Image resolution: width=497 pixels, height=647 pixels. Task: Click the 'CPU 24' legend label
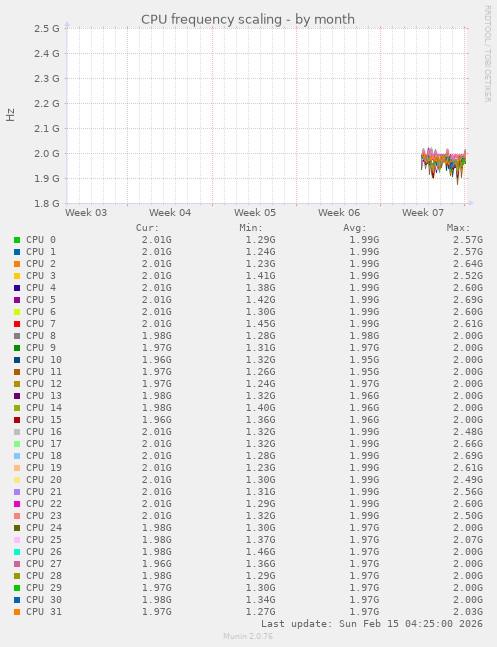pyautogui.click(x=44, y=528)
